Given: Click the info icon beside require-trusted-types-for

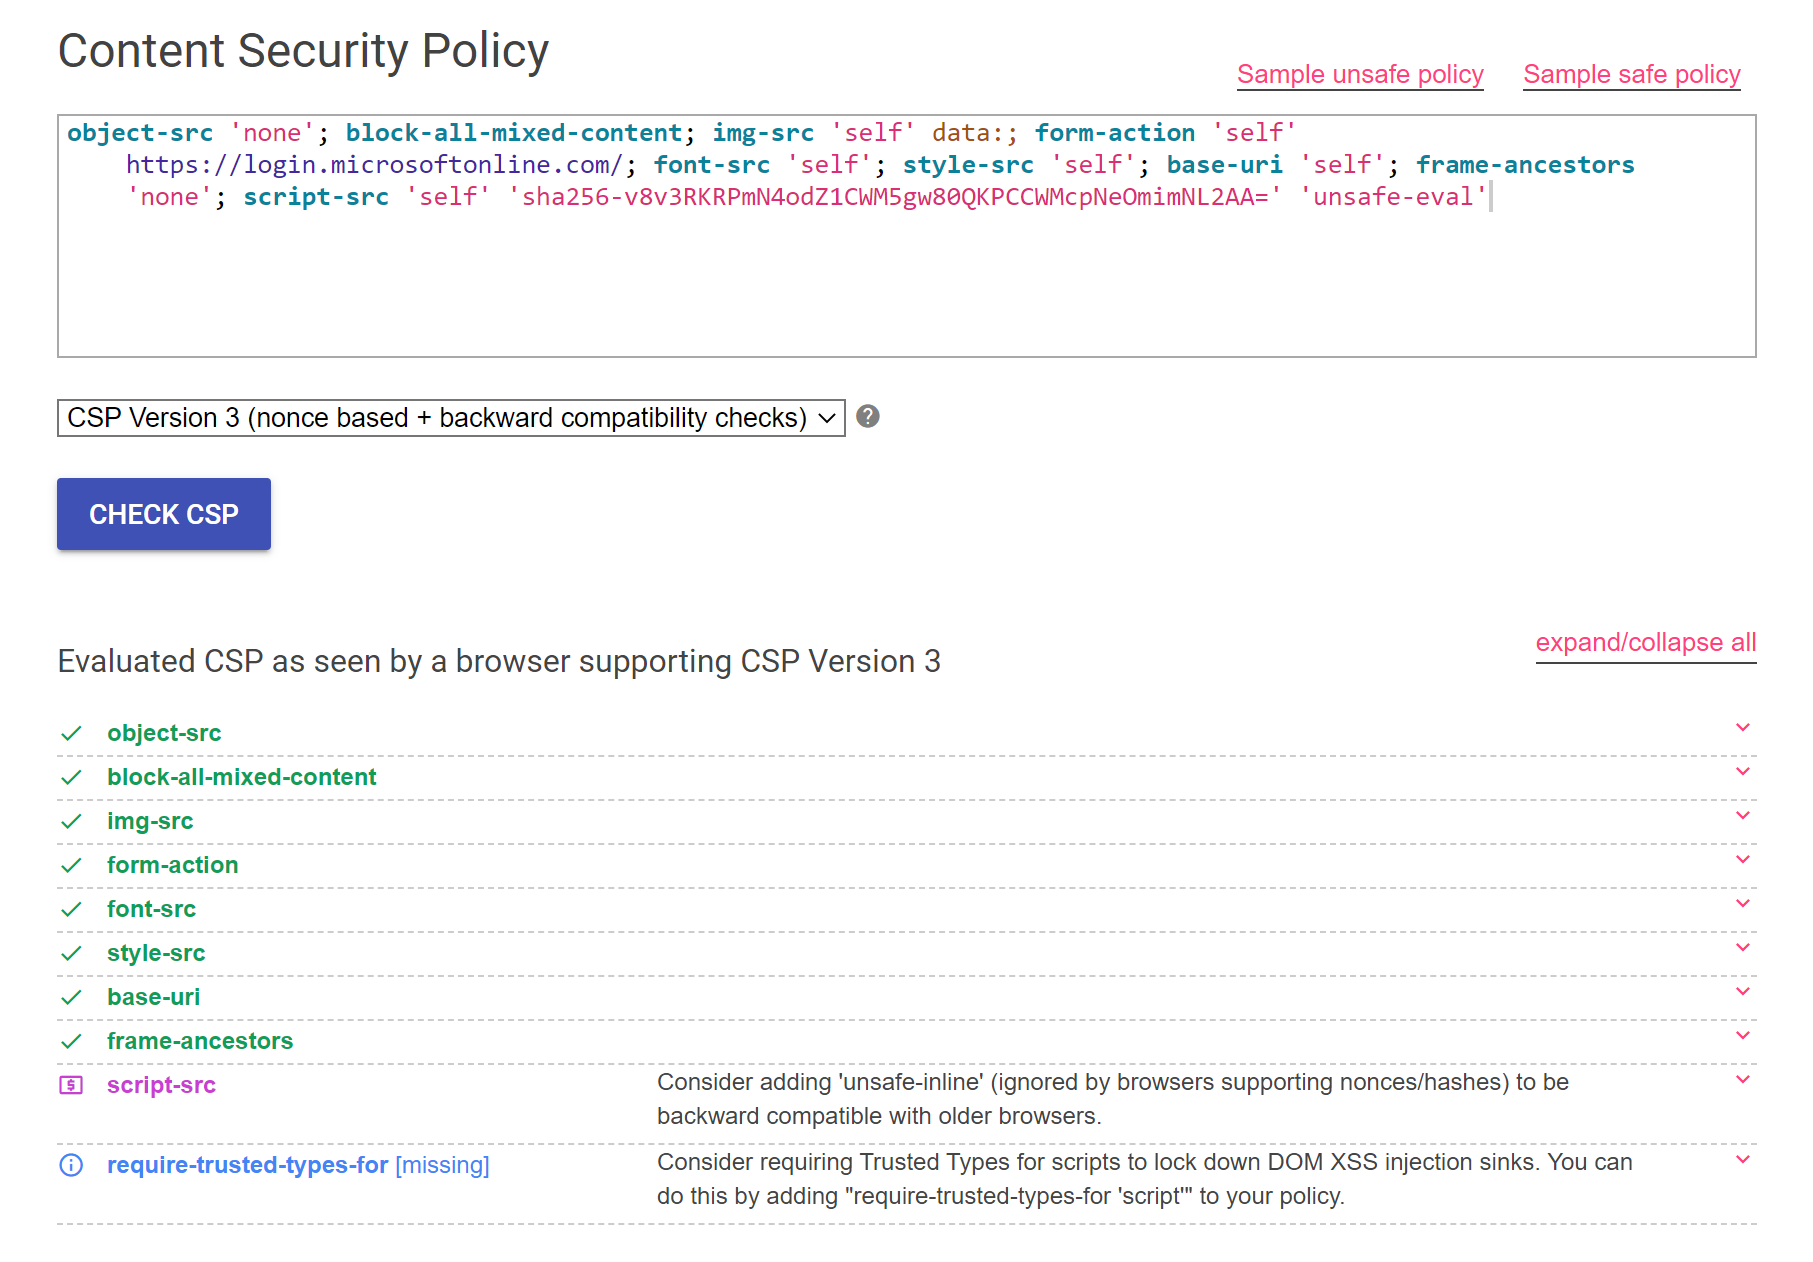Looking at the screenshot, I should [x=71, y=1165].
